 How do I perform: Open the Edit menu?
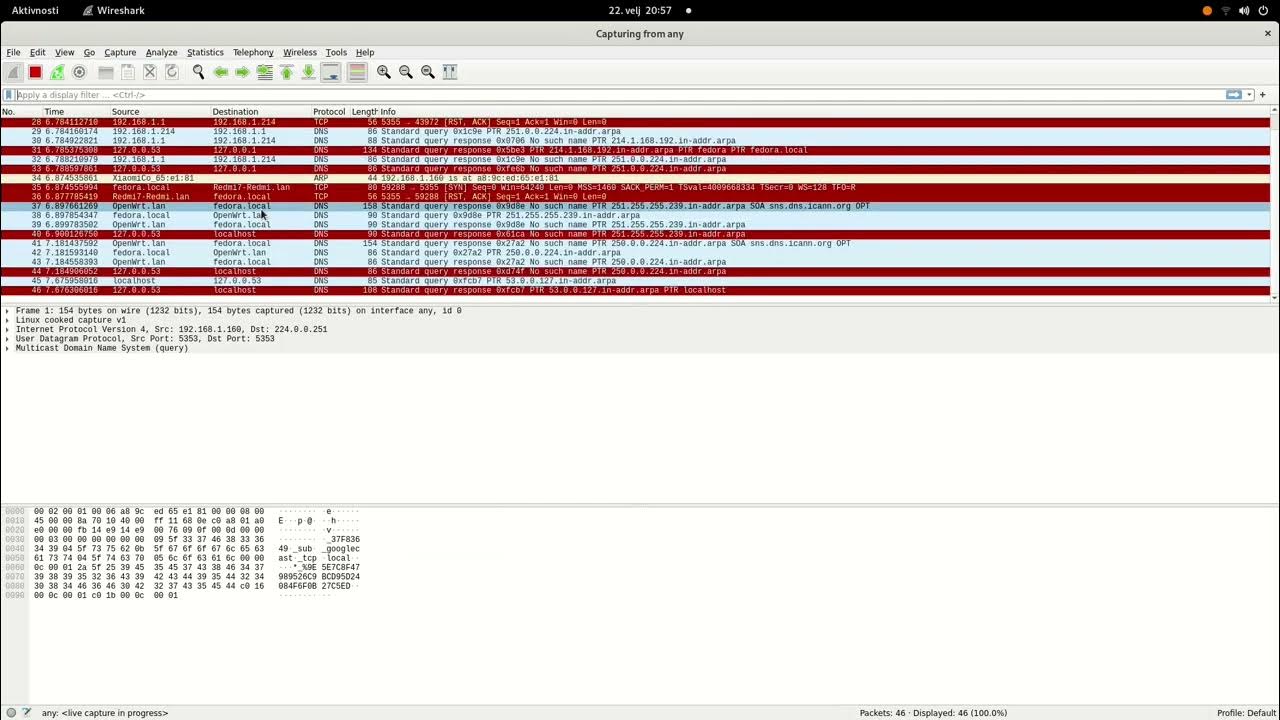[x=37, y=52]
